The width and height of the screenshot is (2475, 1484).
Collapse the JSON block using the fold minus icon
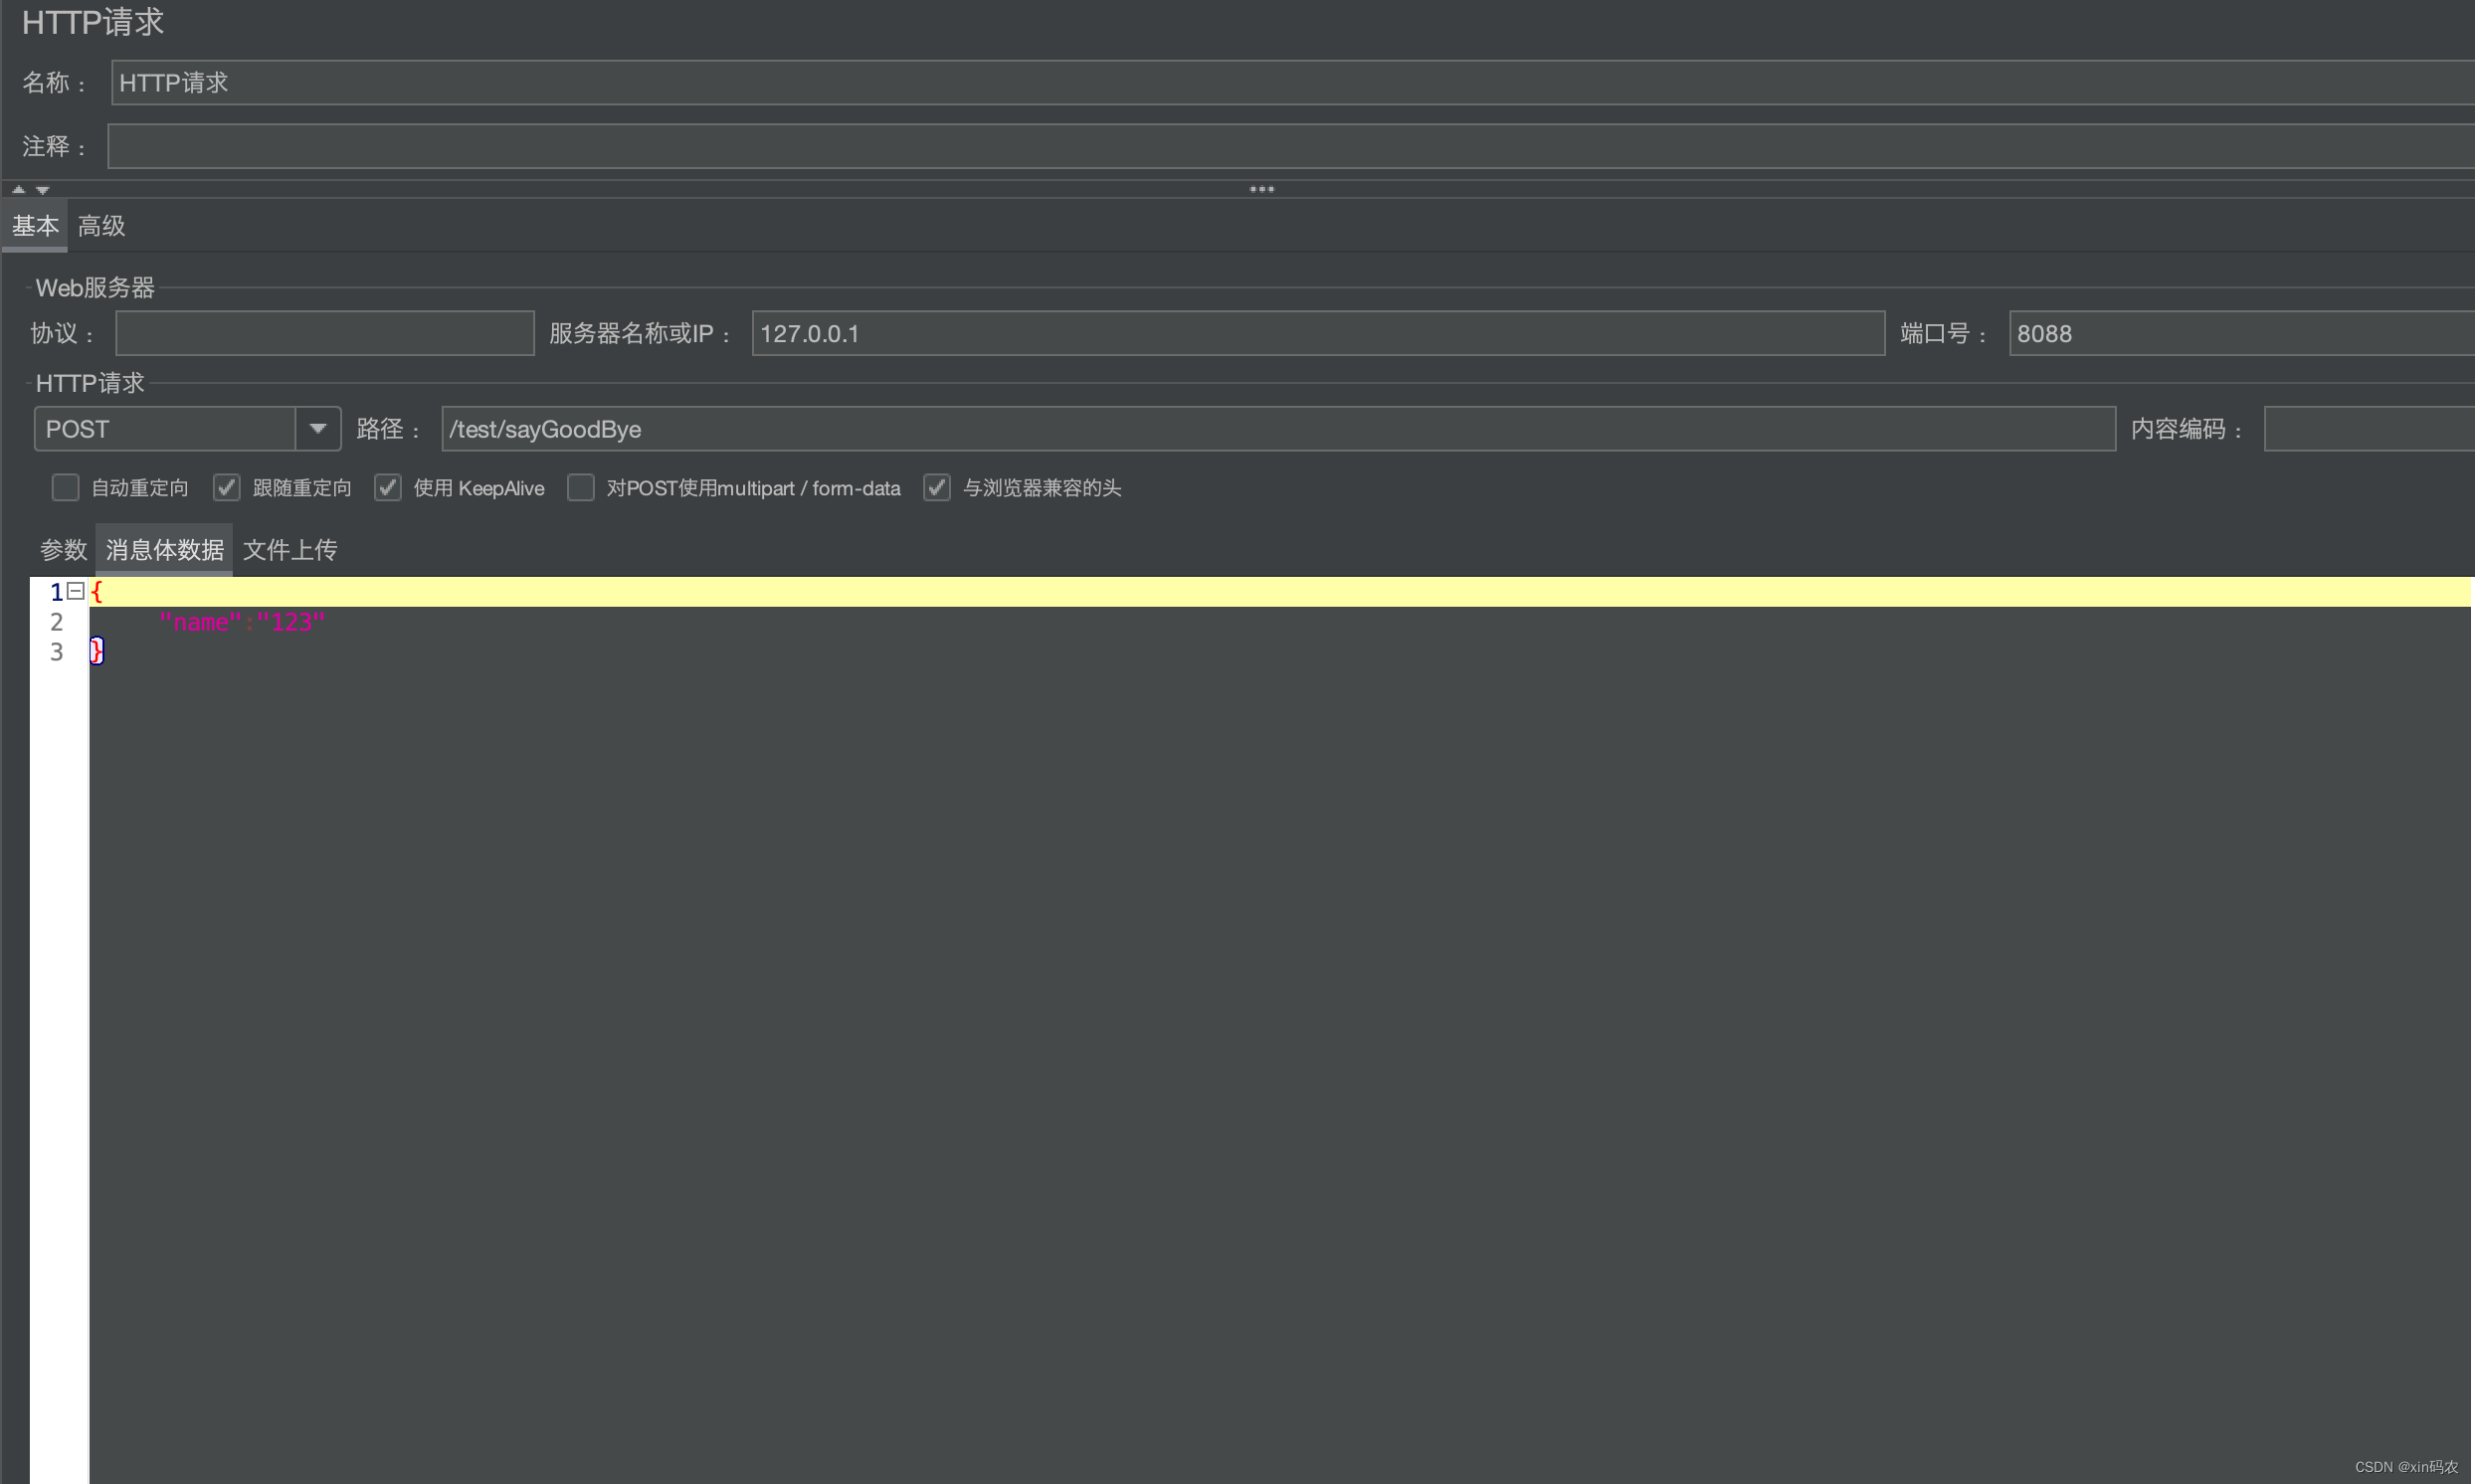pyautogui.click(x=75, y=591)
